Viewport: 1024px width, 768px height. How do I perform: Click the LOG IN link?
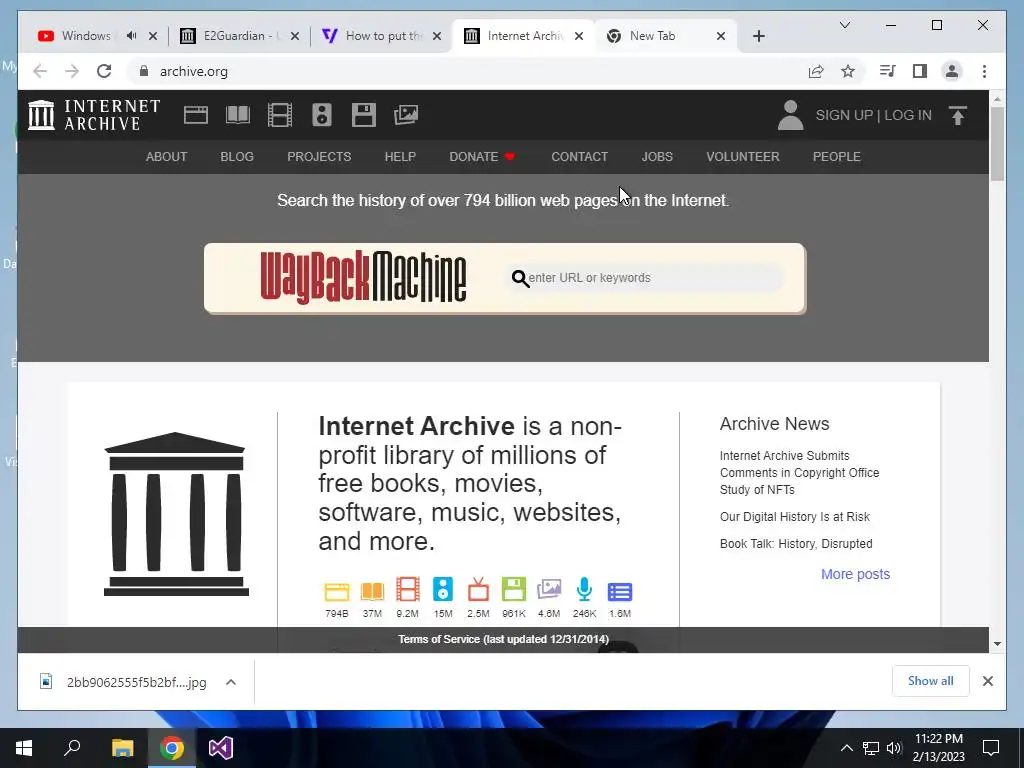pos(908,116)
